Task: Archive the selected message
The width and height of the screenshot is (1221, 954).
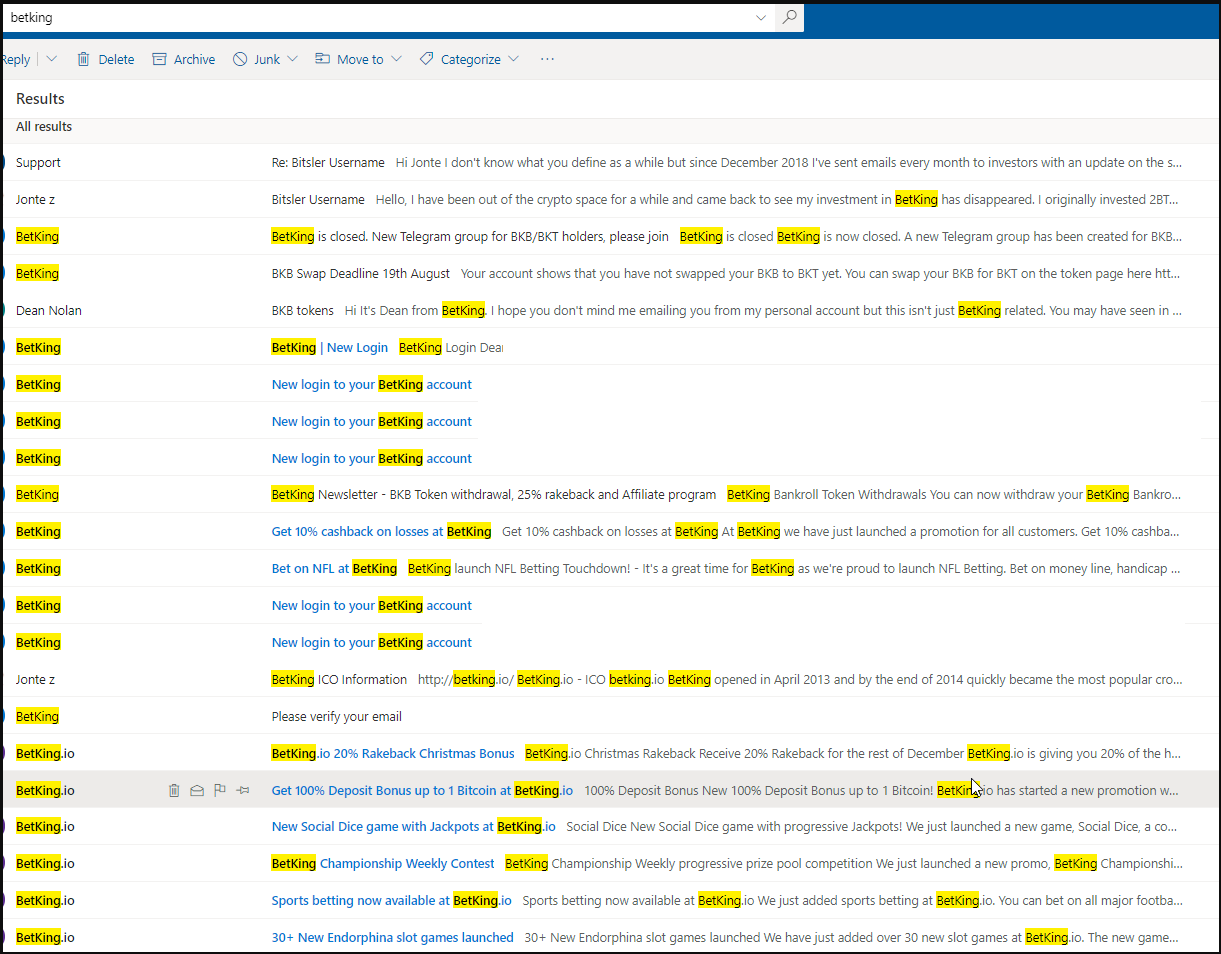Action: 184,59
